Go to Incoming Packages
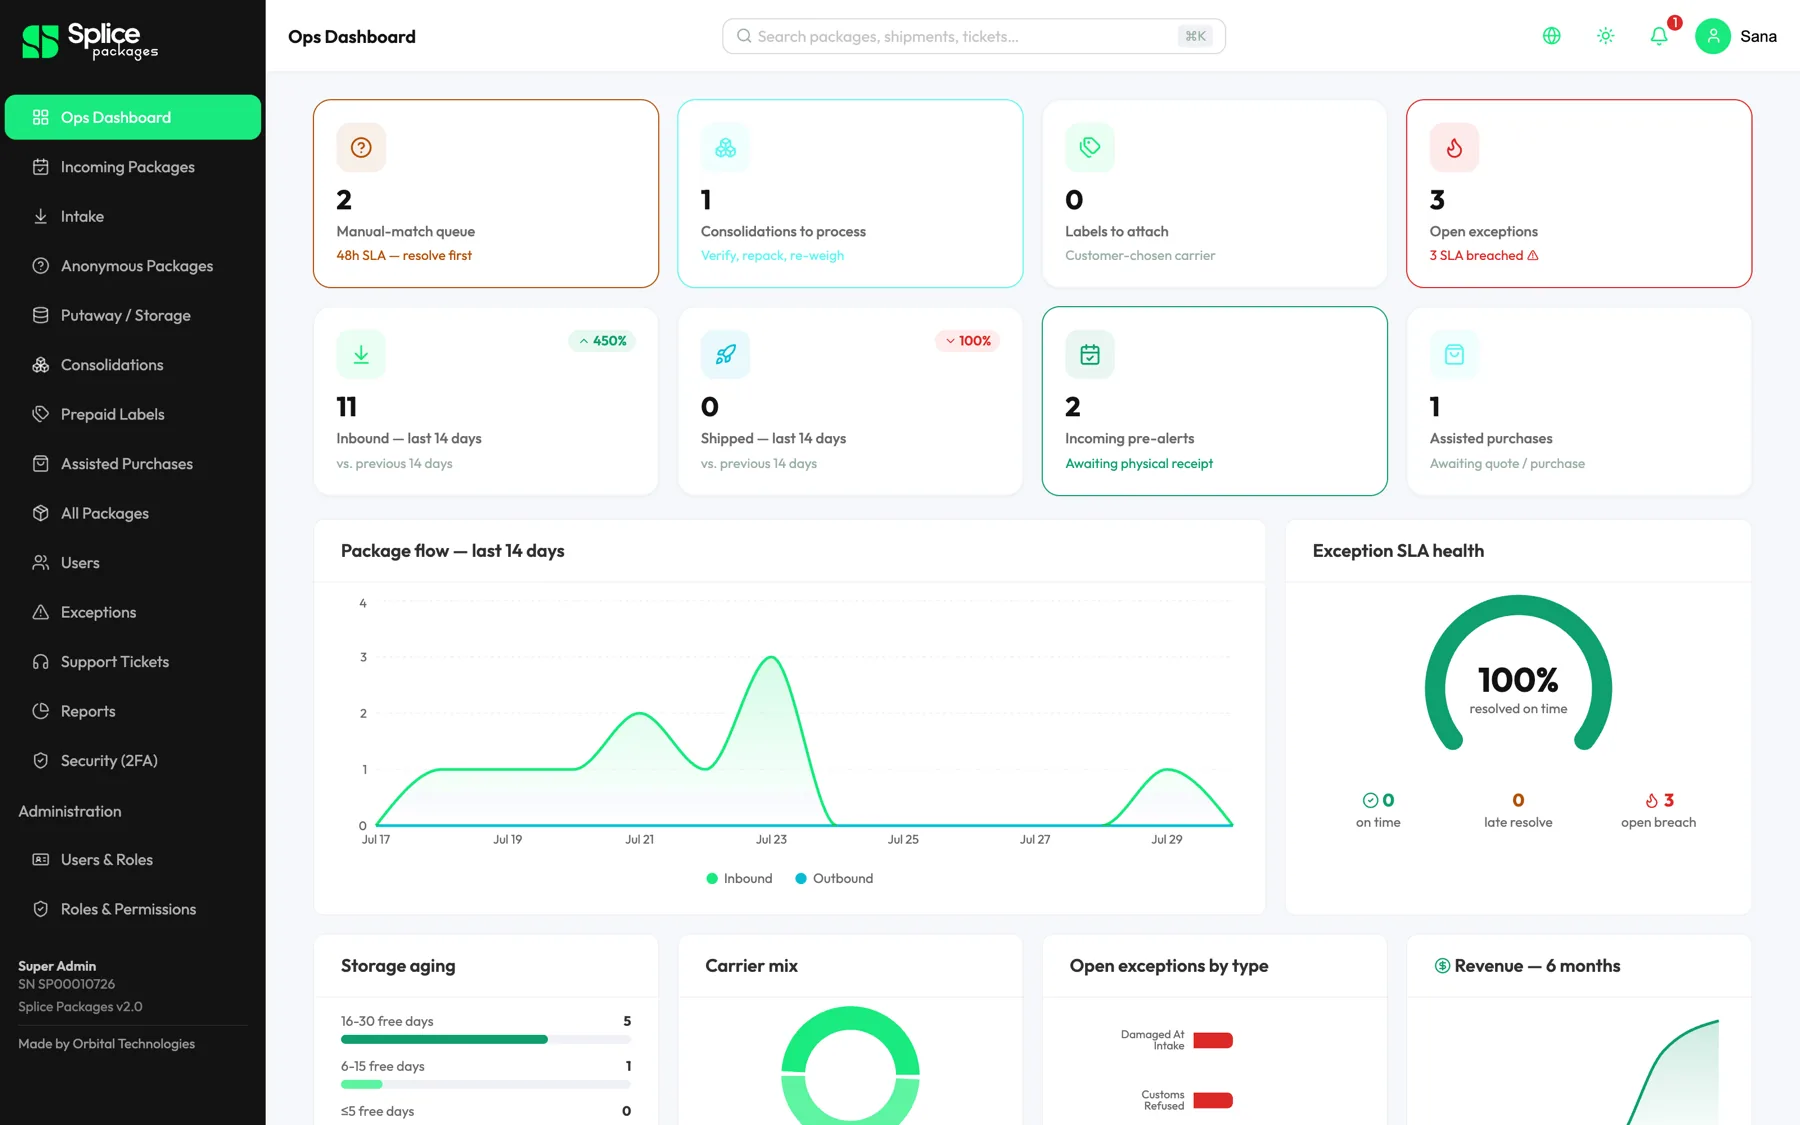This screenshot has height=1125, width=1800. click(x=133, y=167)
